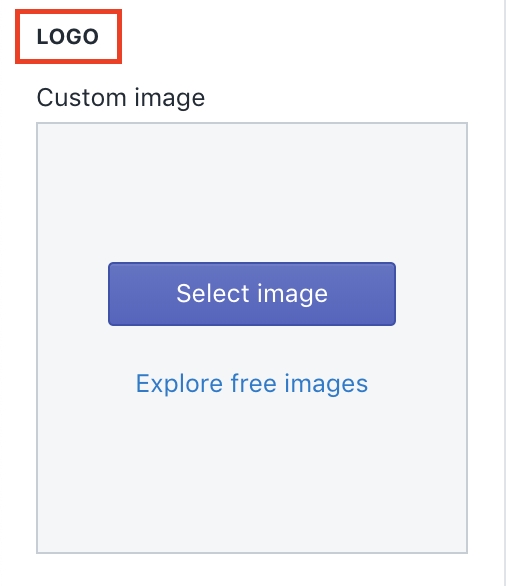The image size is (506, 586).
Task: Click the word 'free' in the blue link
Action: click(x=254, y=383)
